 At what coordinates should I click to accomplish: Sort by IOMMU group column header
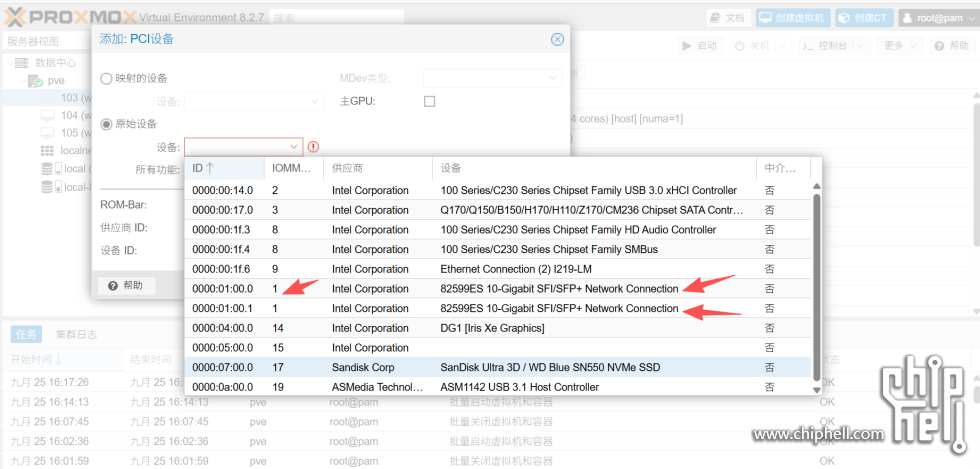(x=294, y=168)
